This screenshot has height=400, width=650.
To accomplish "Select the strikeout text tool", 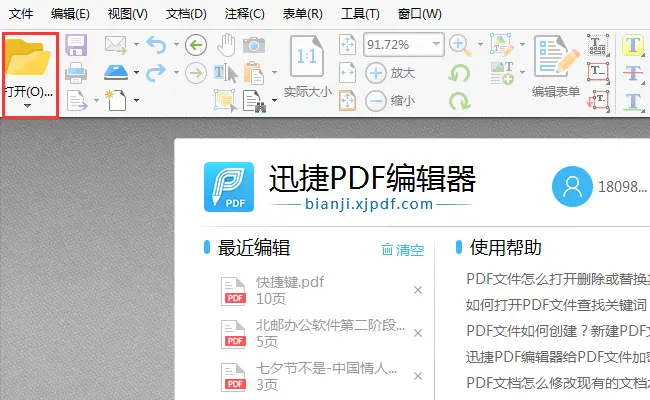I will 633,73.
